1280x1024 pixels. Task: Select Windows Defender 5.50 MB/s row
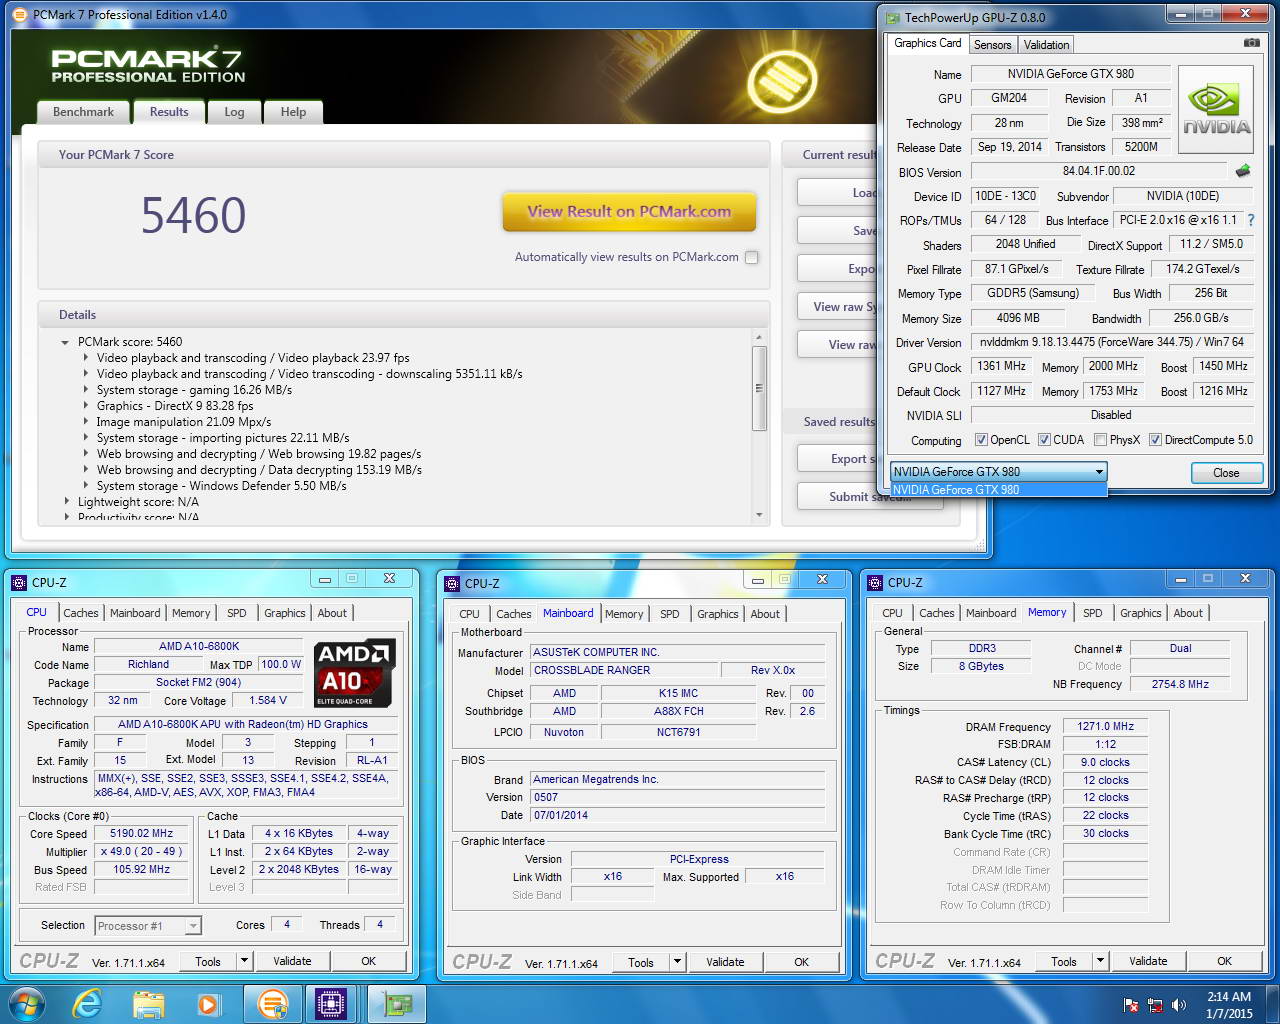click(x=221, y=486)
